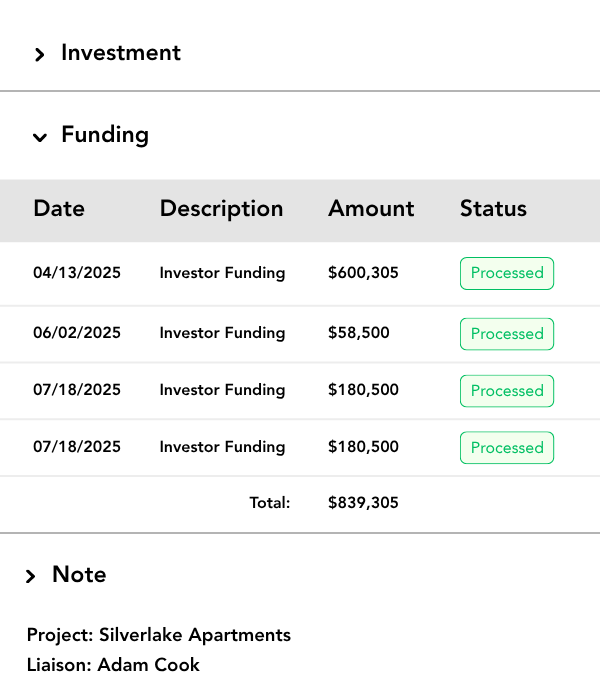600x700 pixels.
Task: Click the Project: Silverlake Apartments note line
Action: click(159, 635)
